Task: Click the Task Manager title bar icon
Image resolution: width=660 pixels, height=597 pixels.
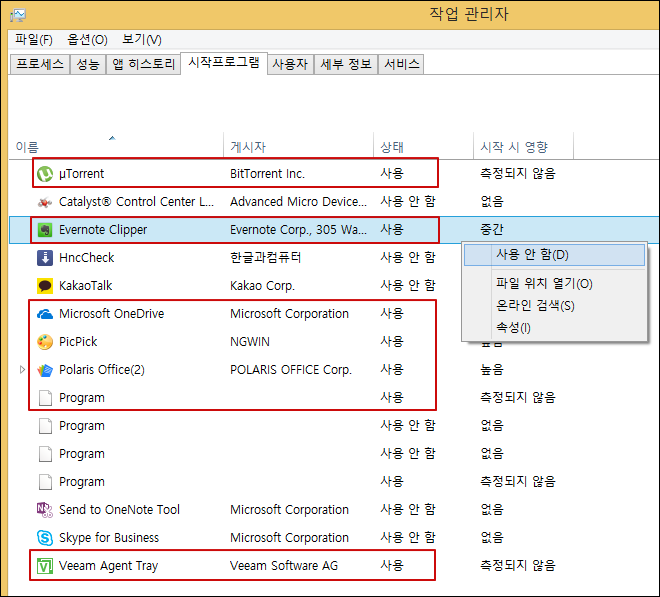Action: pos(18,15)
